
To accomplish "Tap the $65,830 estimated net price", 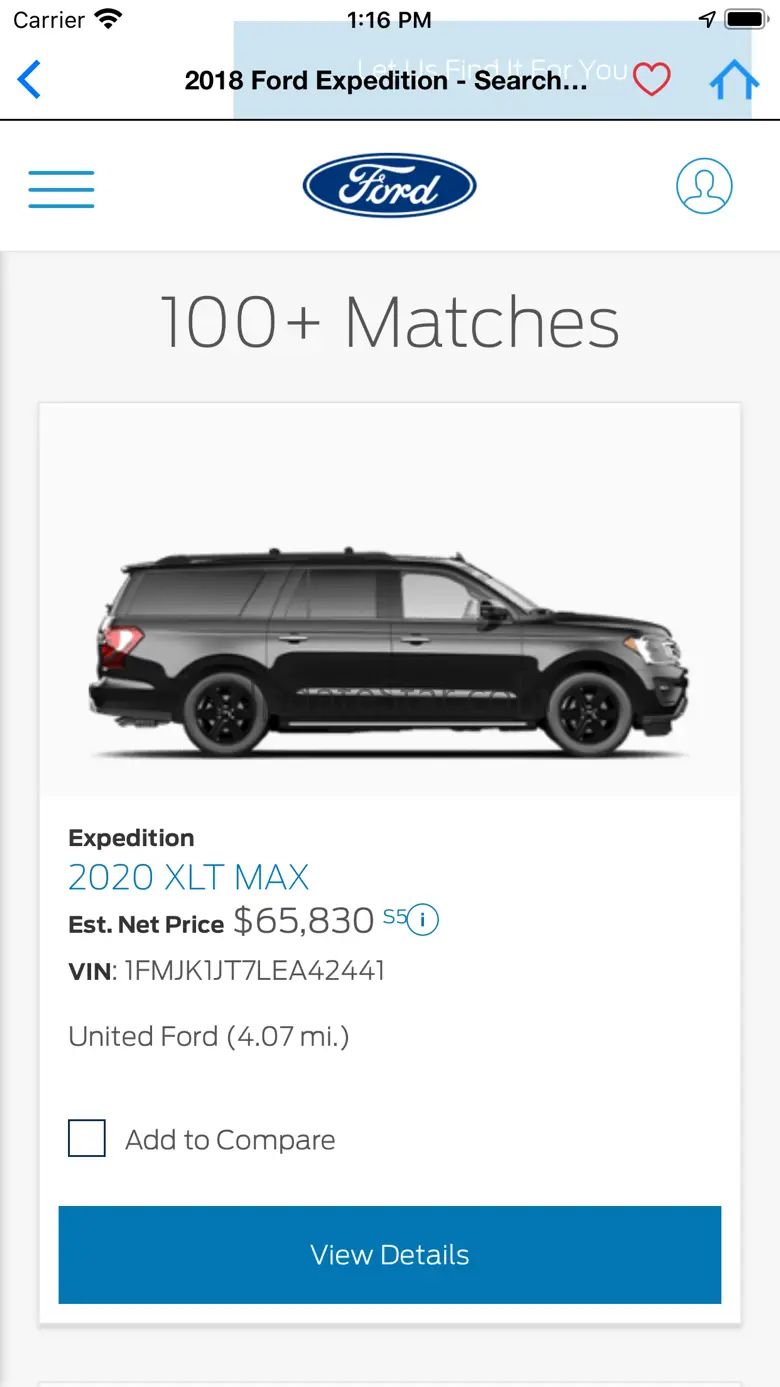I will 304,921.
